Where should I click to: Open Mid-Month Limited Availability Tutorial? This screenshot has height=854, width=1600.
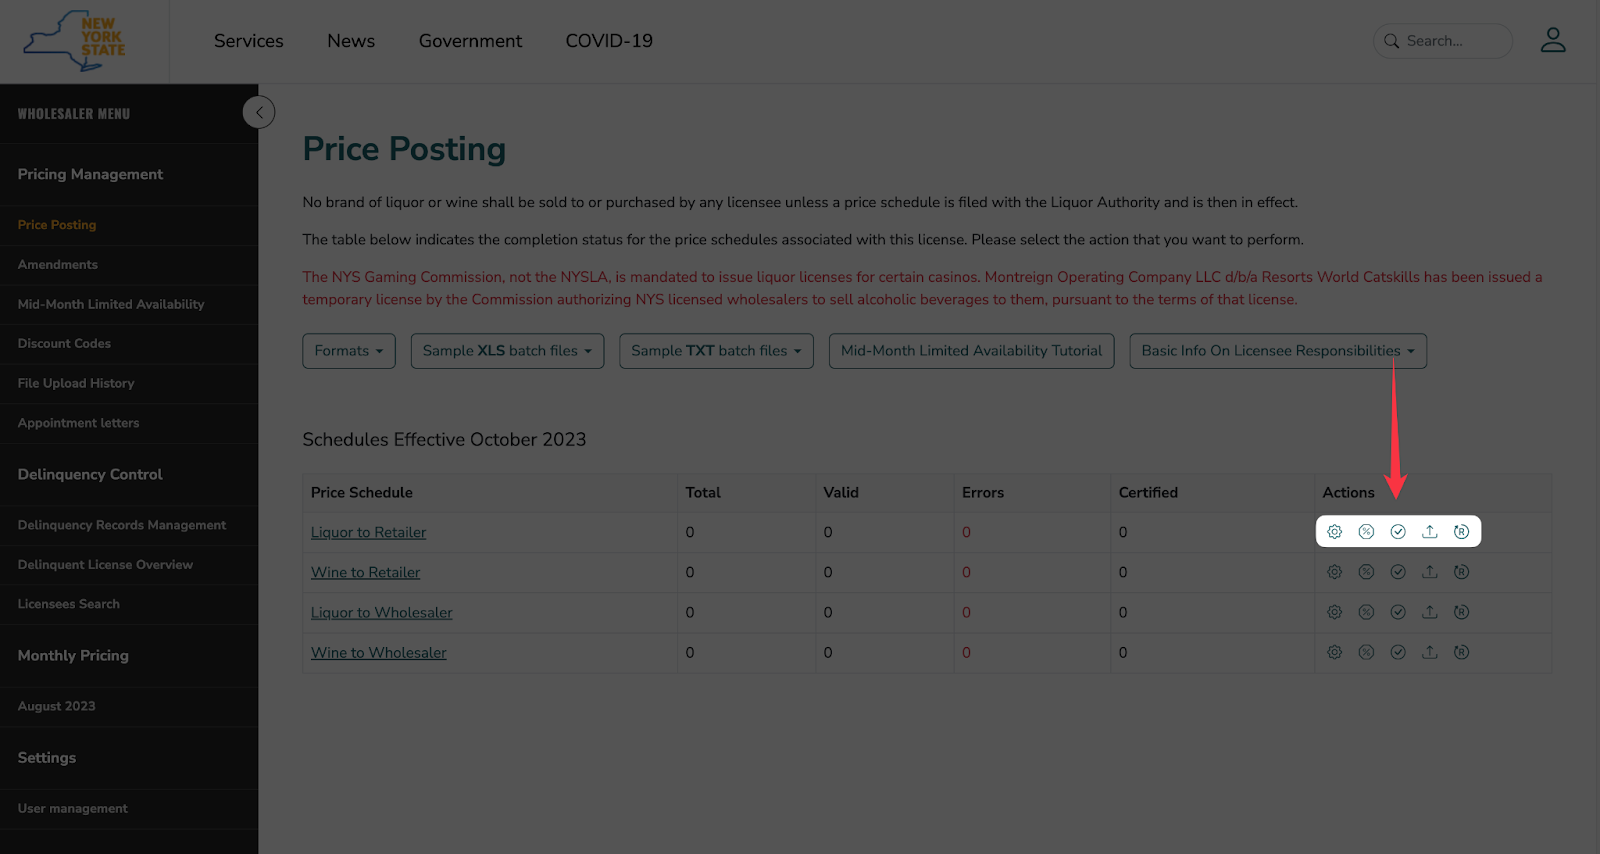coord(971,351)
